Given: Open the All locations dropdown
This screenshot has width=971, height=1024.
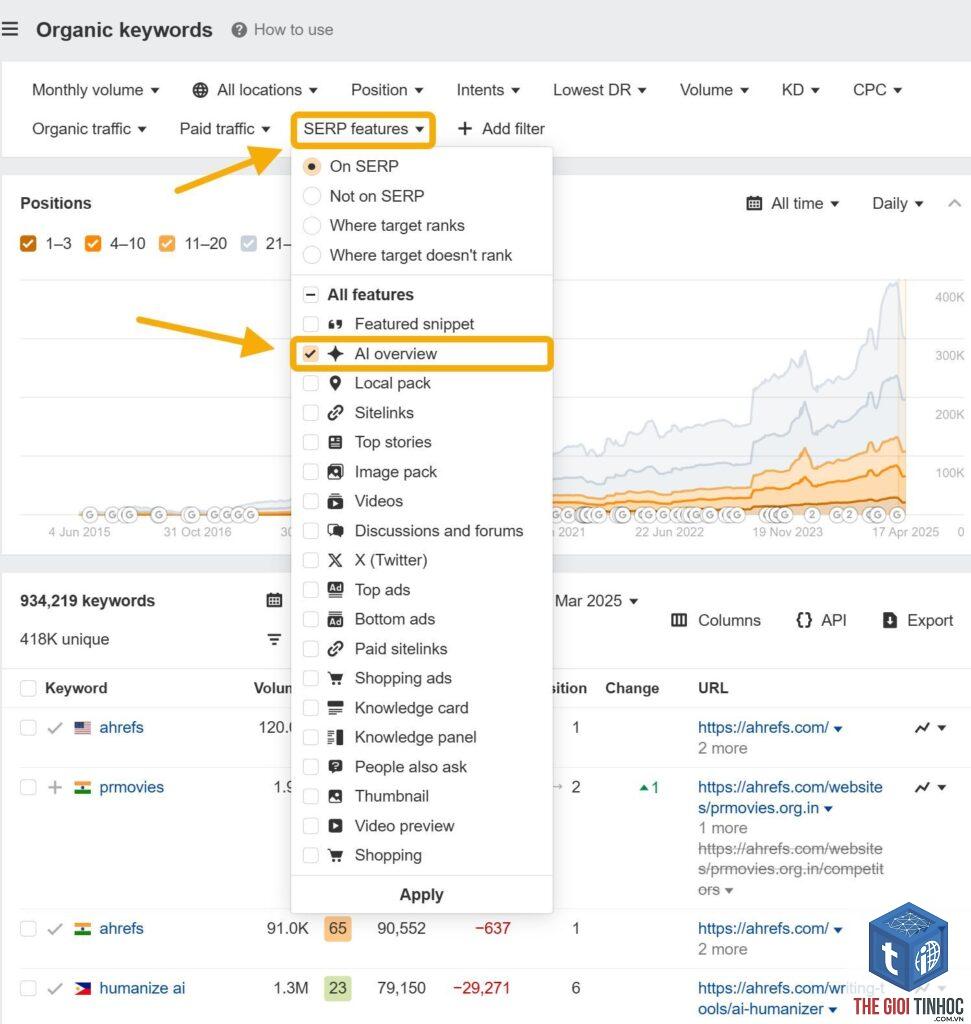Looking at the screenshot, I should pyautogui.click(x=255, y=90).
